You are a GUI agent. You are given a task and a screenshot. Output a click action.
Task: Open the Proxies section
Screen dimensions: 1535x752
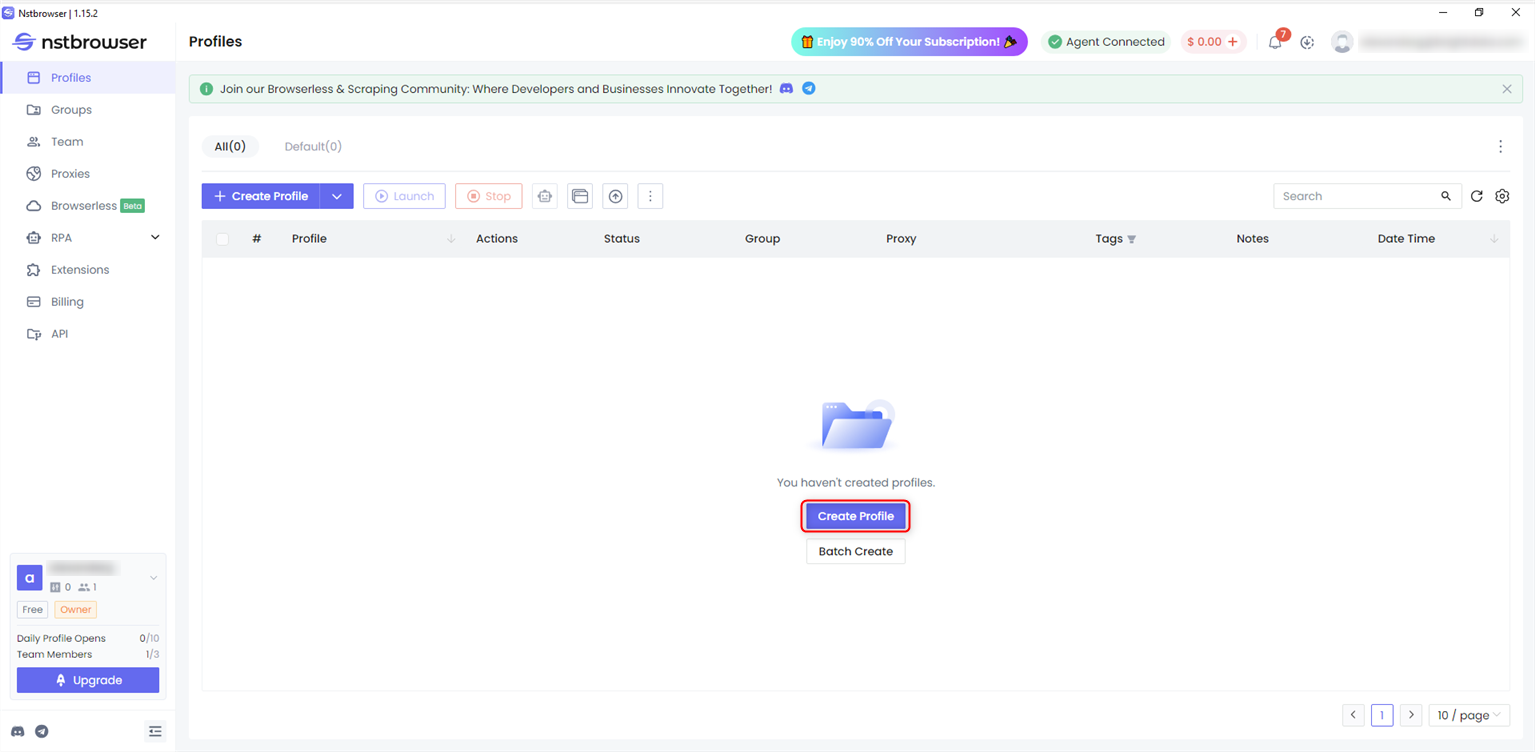87,174
